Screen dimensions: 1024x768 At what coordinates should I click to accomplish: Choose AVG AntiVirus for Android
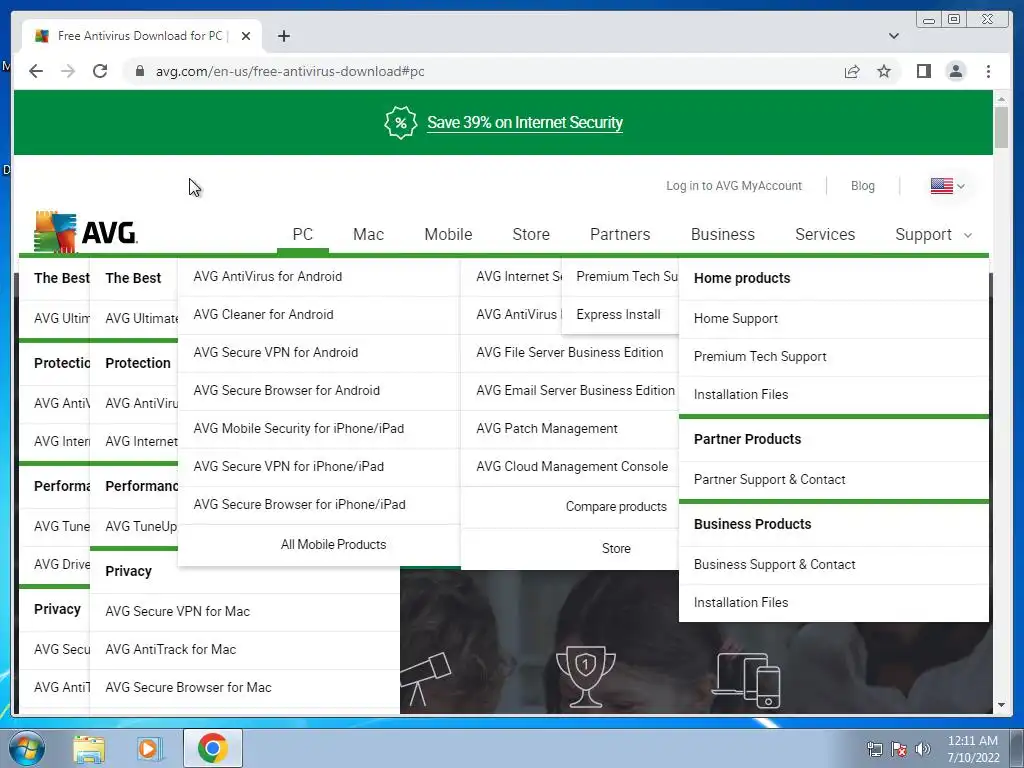point(267,276)
